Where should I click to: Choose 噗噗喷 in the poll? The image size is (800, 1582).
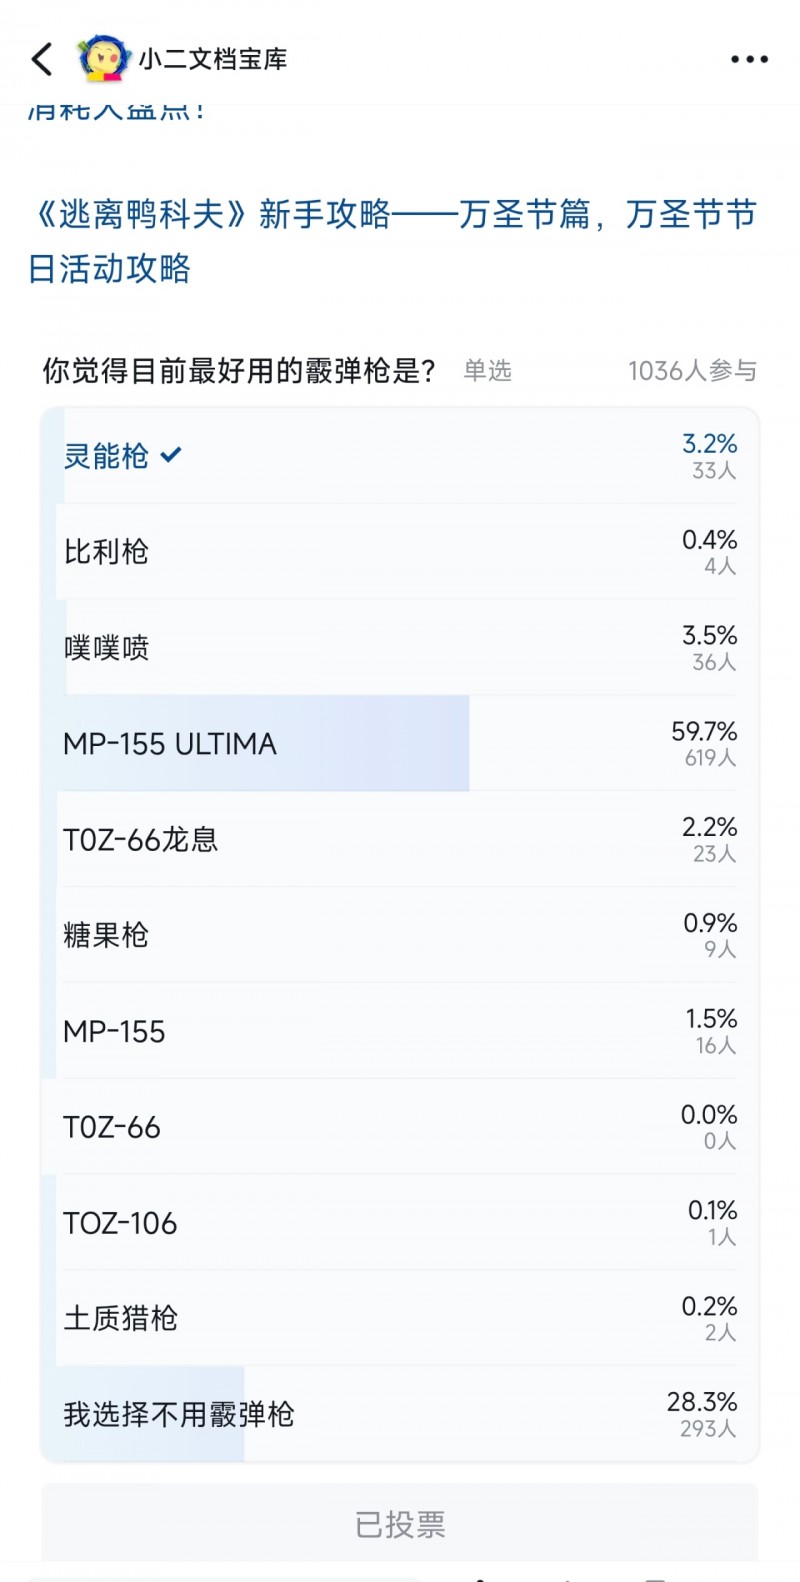click(x=400, y=648)
